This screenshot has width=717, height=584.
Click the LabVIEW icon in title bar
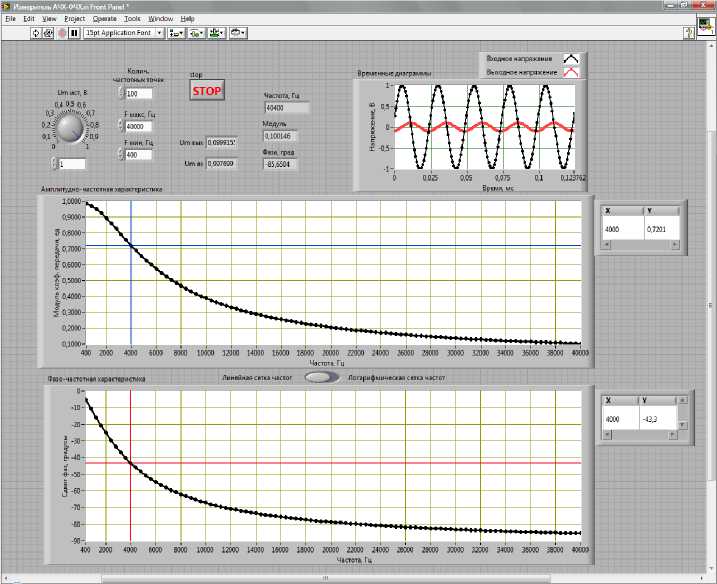[7, 6]
